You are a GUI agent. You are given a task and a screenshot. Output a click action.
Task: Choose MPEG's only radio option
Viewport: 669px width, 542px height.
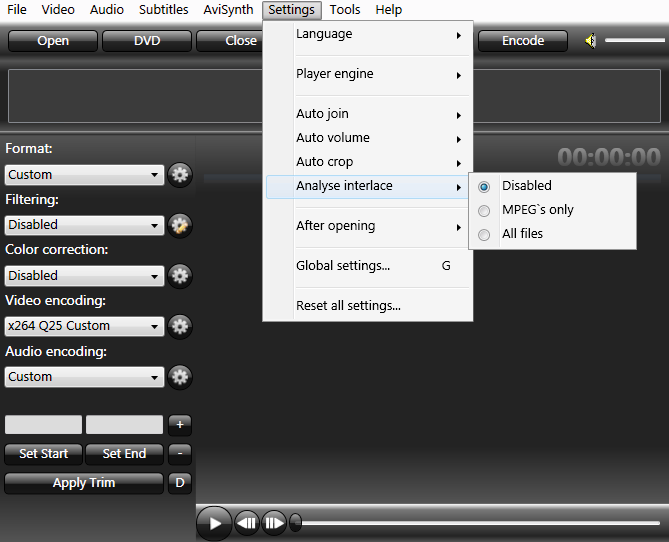[485, 210]
